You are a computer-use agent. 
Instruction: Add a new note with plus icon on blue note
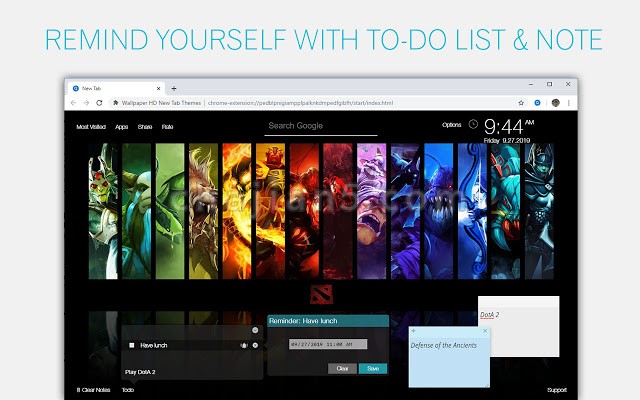click(413, 331)
